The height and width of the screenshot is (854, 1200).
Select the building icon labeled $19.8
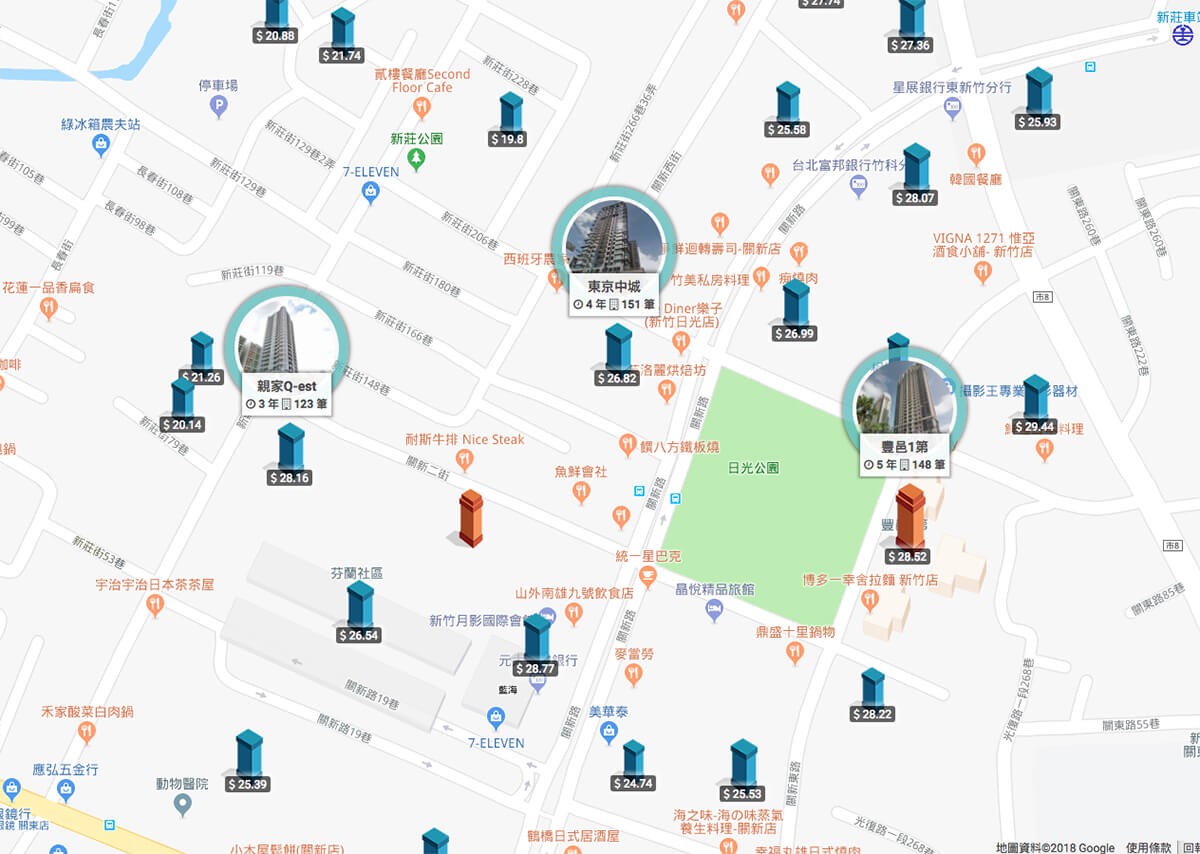pyautogui.click(x=509, y=120)
